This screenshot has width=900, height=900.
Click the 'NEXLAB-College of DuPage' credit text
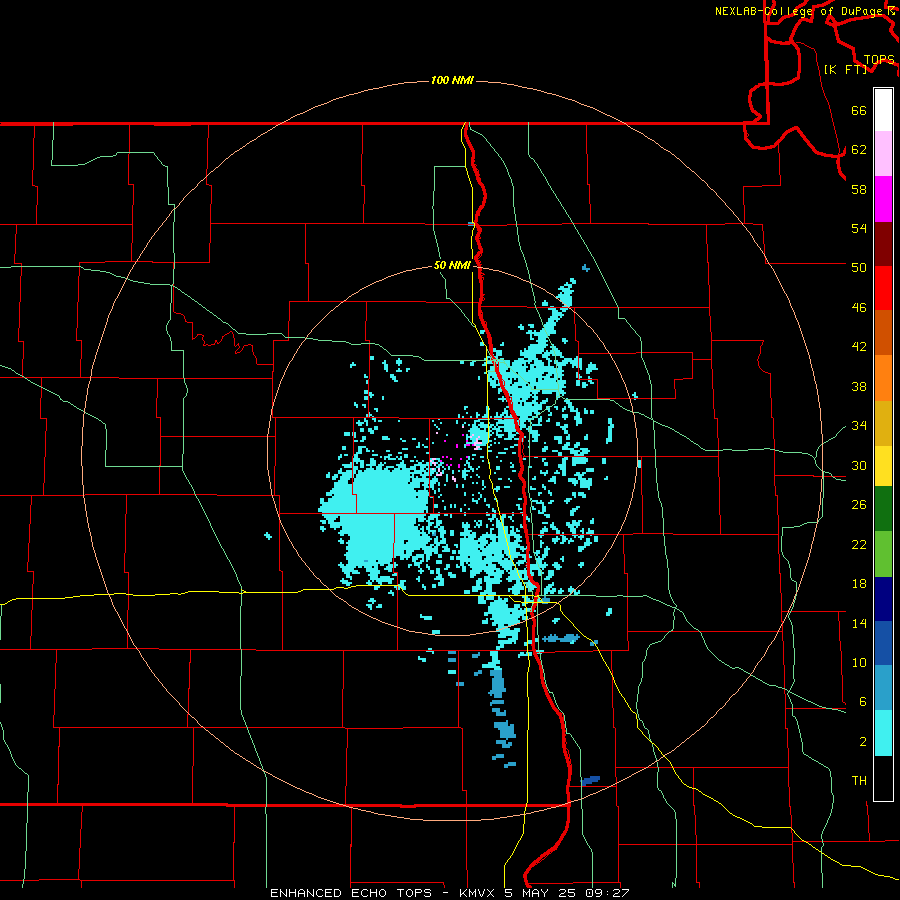click(798, 11)
